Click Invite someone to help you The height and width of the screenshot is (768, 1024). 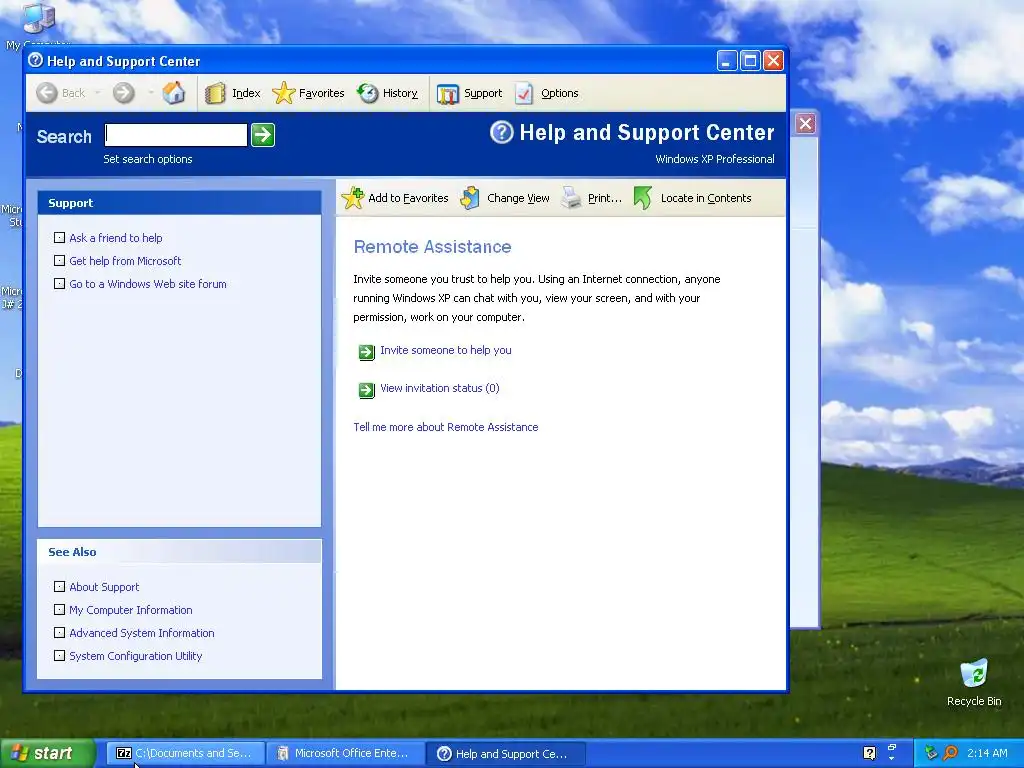coord(445,350)
